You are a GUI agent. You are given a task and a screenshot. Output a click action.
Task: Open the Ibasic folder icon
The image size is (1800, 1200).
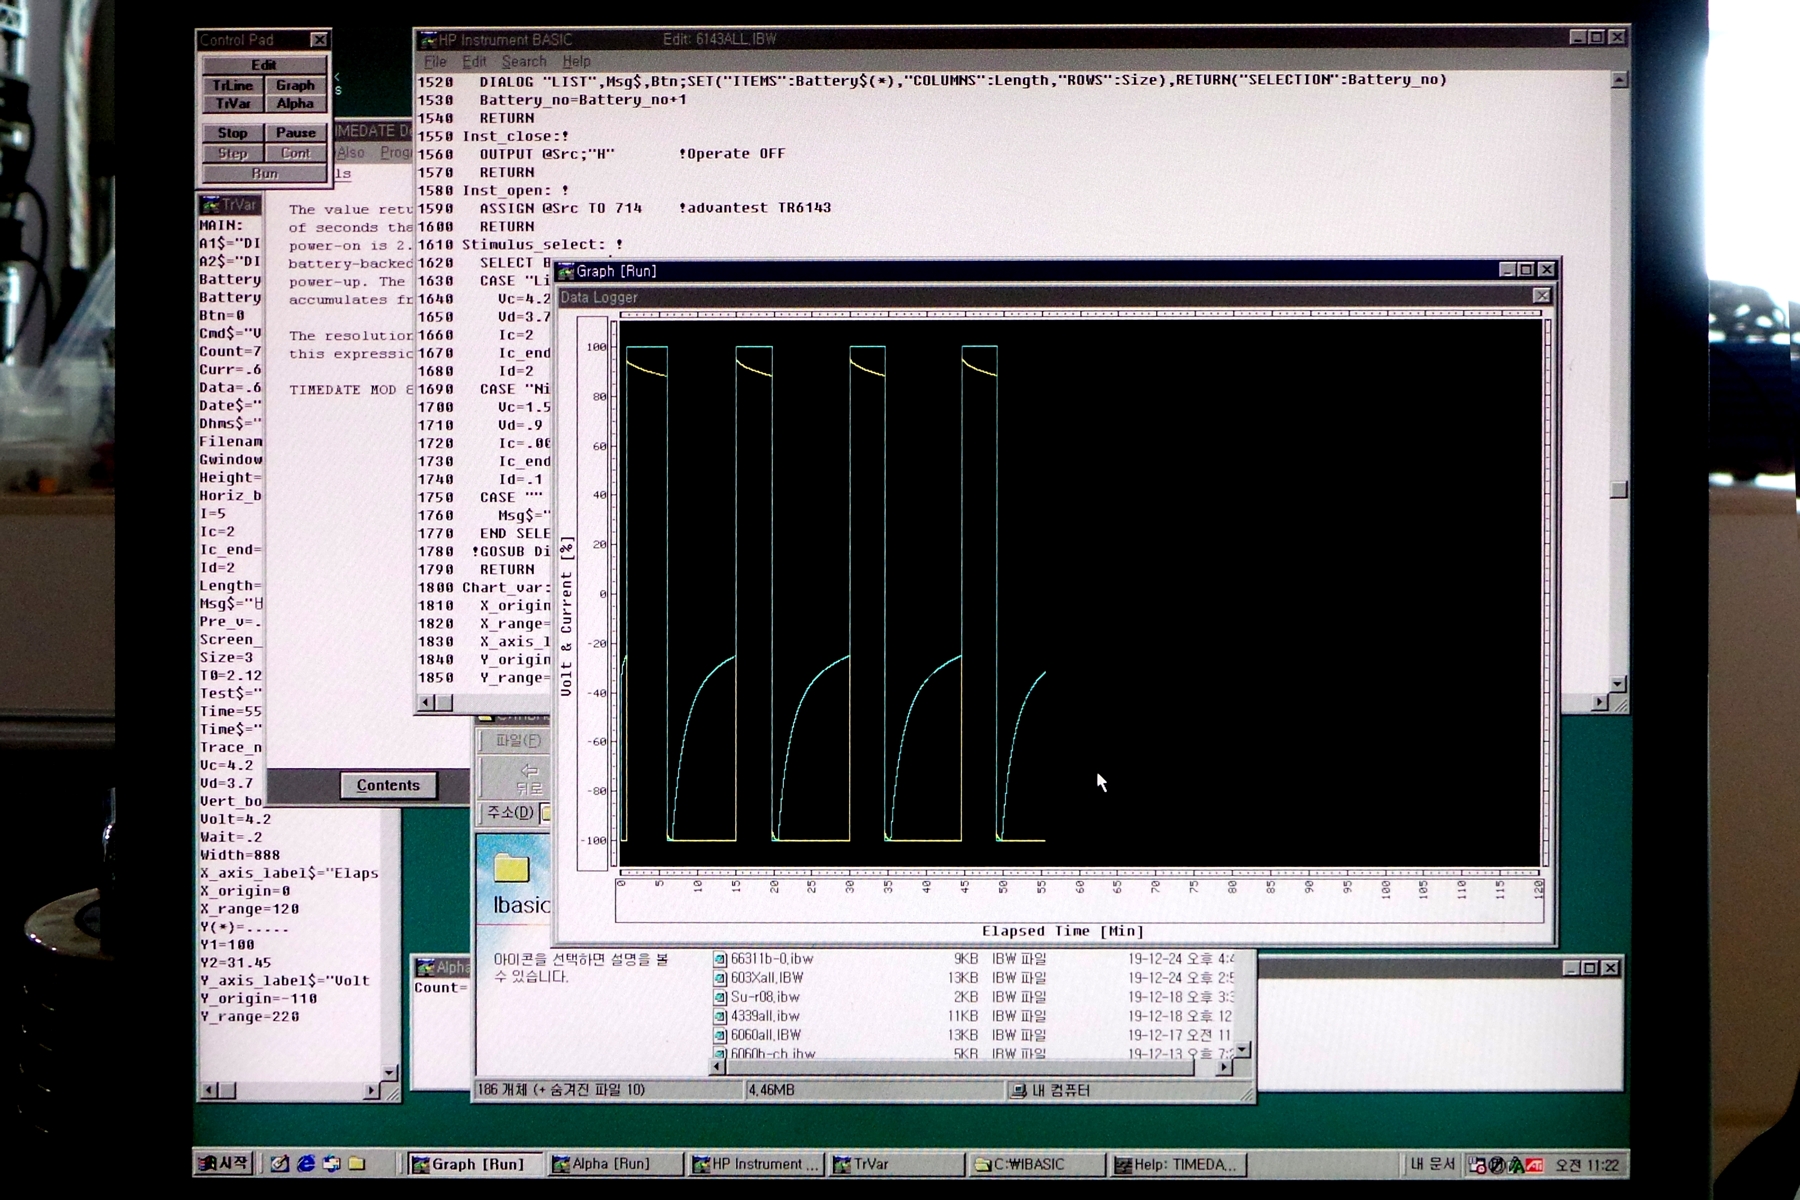(511, 869)
